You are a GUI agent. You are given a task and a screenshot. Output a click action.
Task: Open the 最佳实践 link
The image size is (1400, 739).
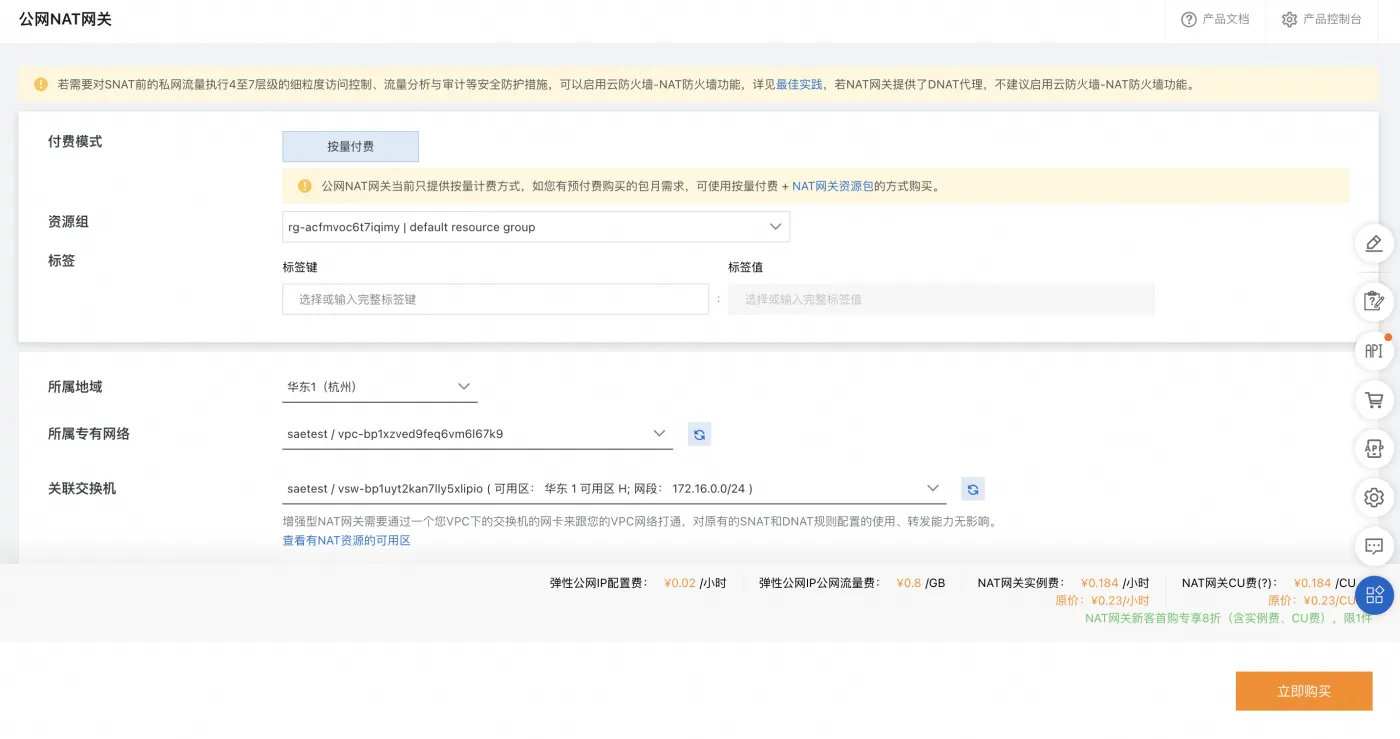coord(799,85)
